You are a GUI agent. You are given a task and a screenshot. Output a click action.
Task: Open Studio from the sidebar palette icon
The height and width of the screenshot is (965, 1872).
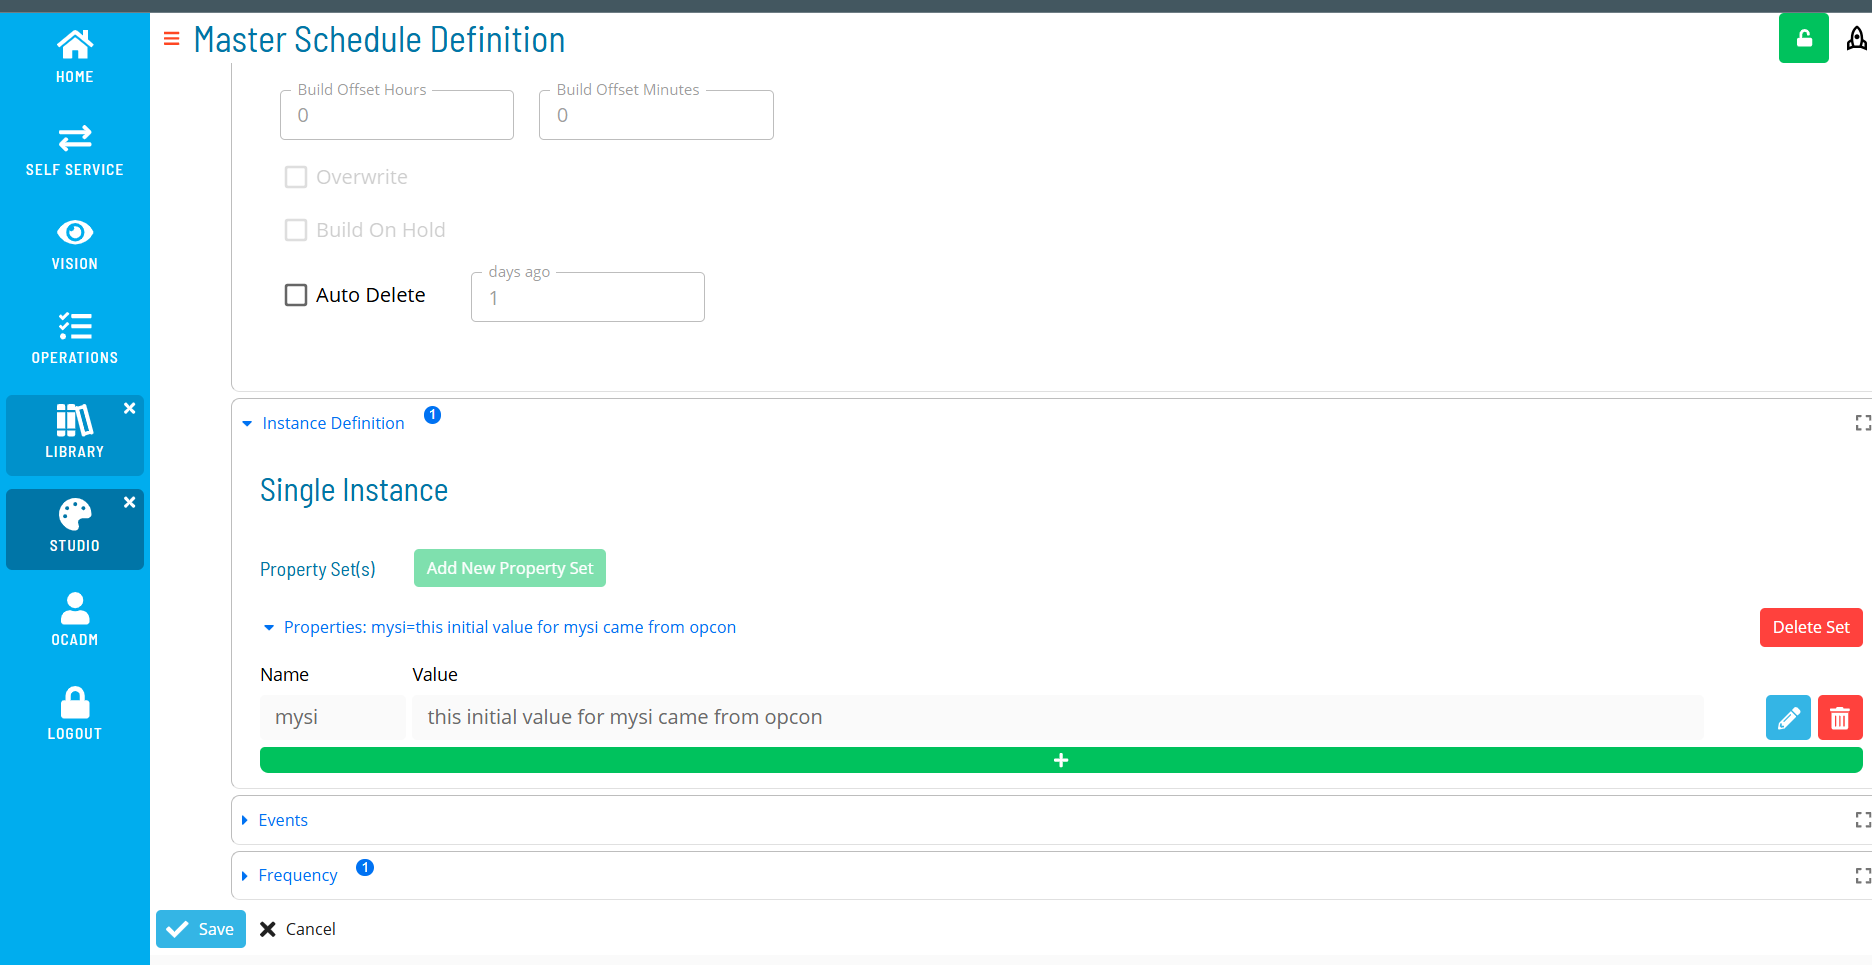coord(74,514)
